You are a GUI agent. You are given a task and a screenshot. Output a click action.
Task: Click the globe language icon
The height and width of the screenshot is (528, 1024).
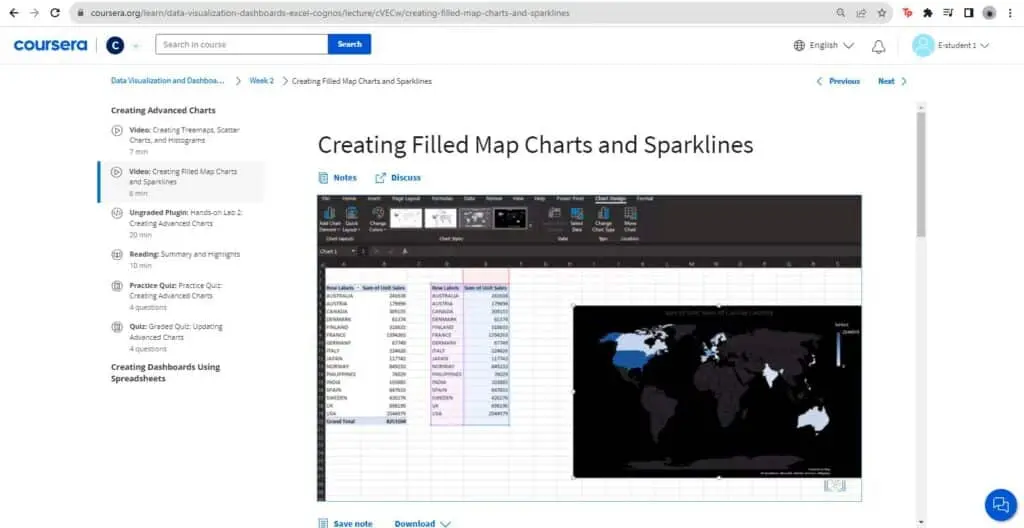coord(799,45)
